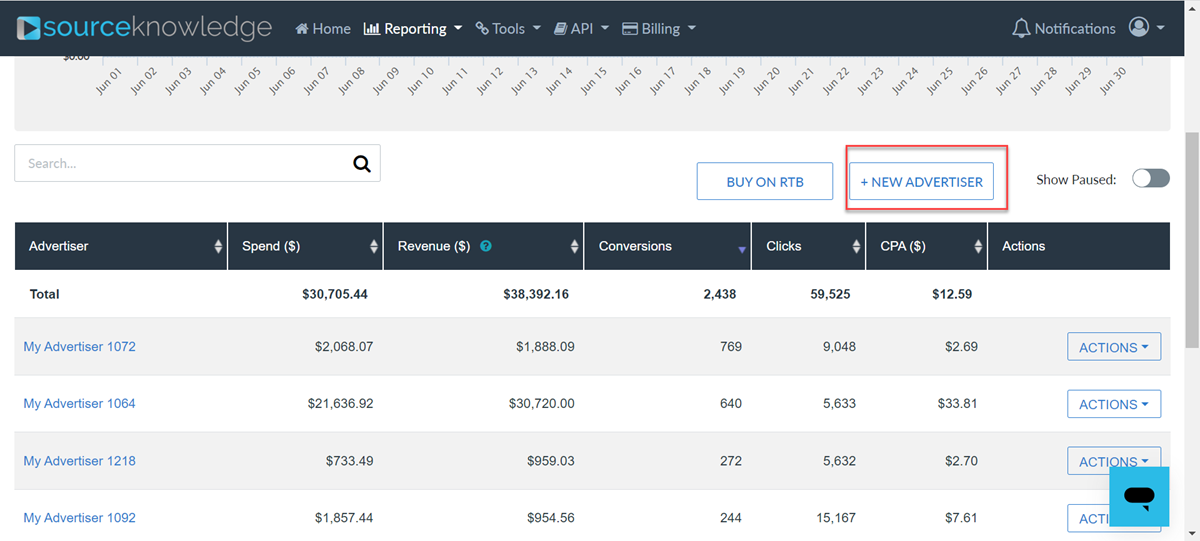Open the user account avatar menu
This screenshot has width=1200, height=541.
pos(1146,28)
